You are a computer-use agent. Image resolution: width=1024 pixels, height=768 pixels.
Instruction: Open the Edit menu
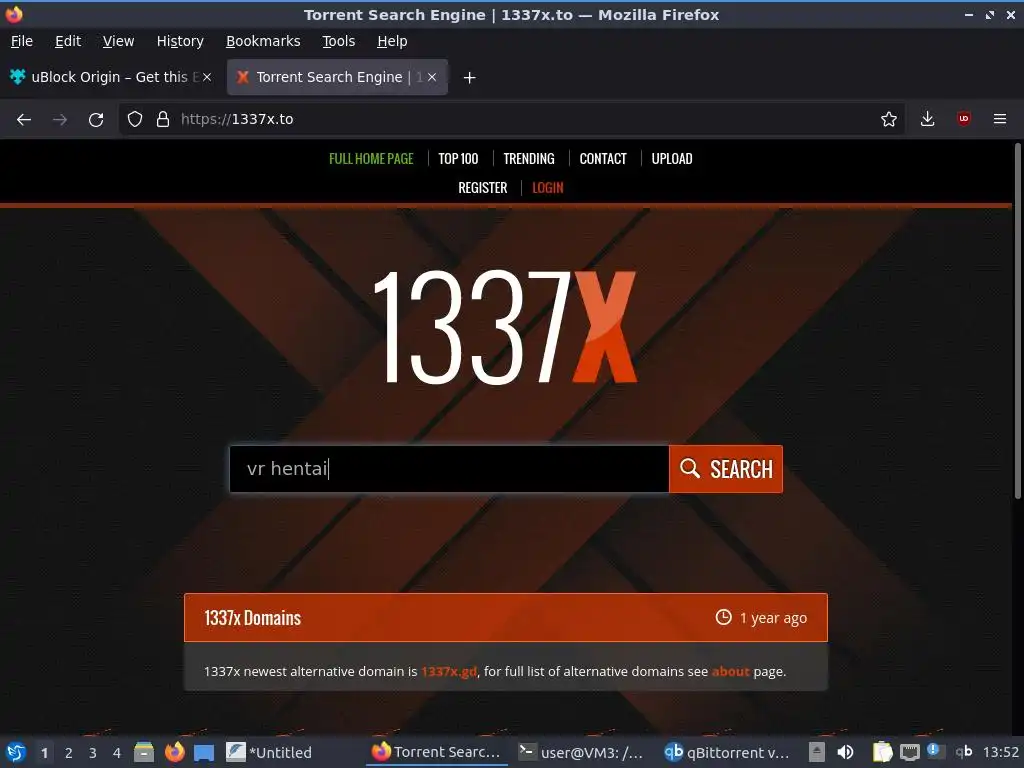click(68, 41)
